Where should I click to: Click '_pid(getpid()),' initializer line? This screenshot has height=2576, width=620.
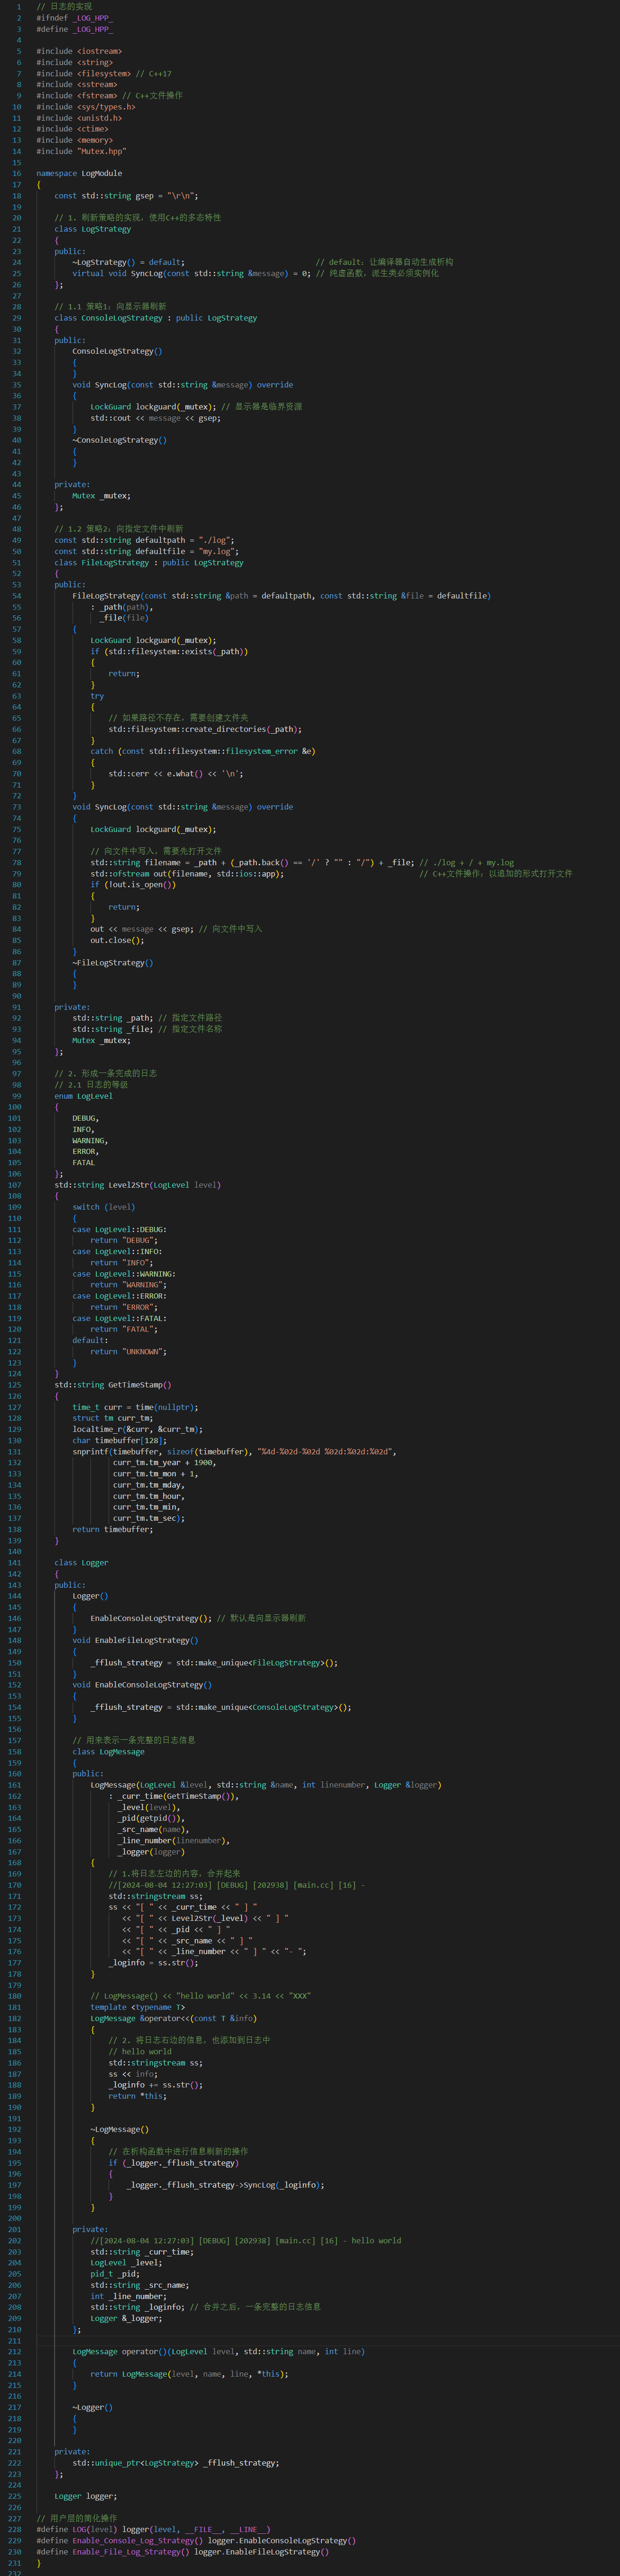[x=151, y=1818]
